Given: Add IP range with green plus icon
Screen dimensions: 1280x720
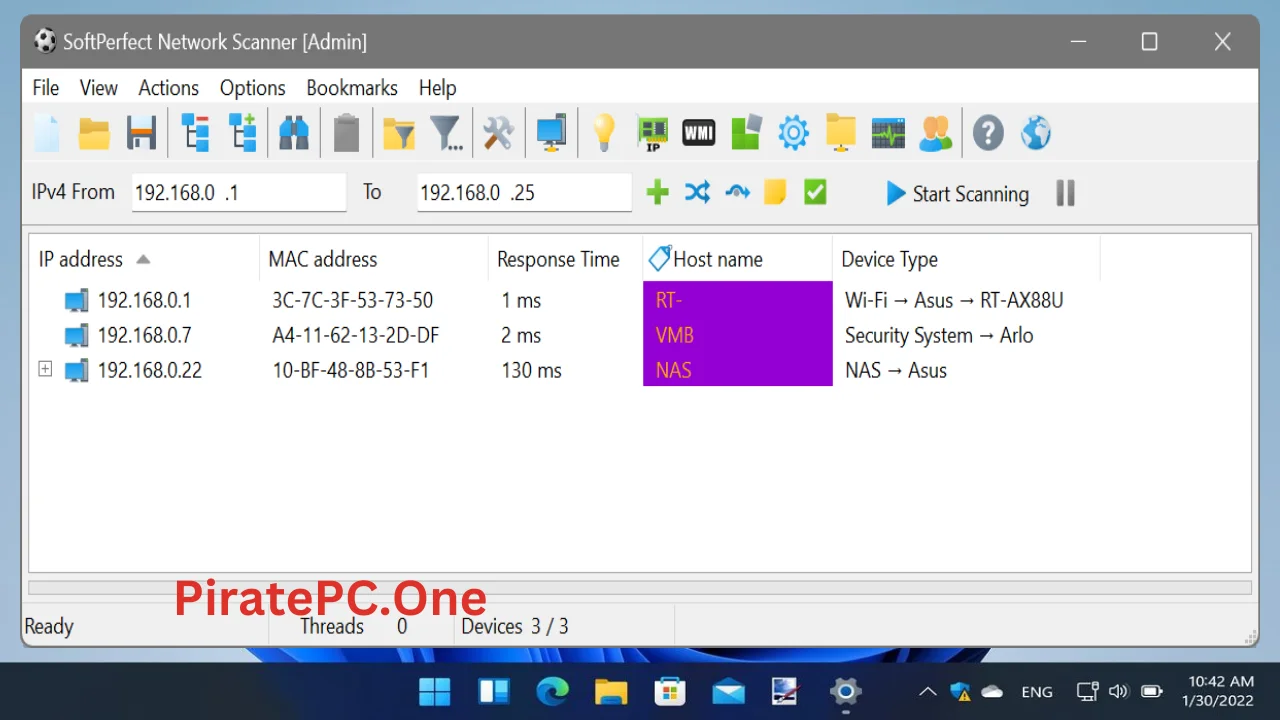Looking at the screenshot, I should (x=657, y=193).
